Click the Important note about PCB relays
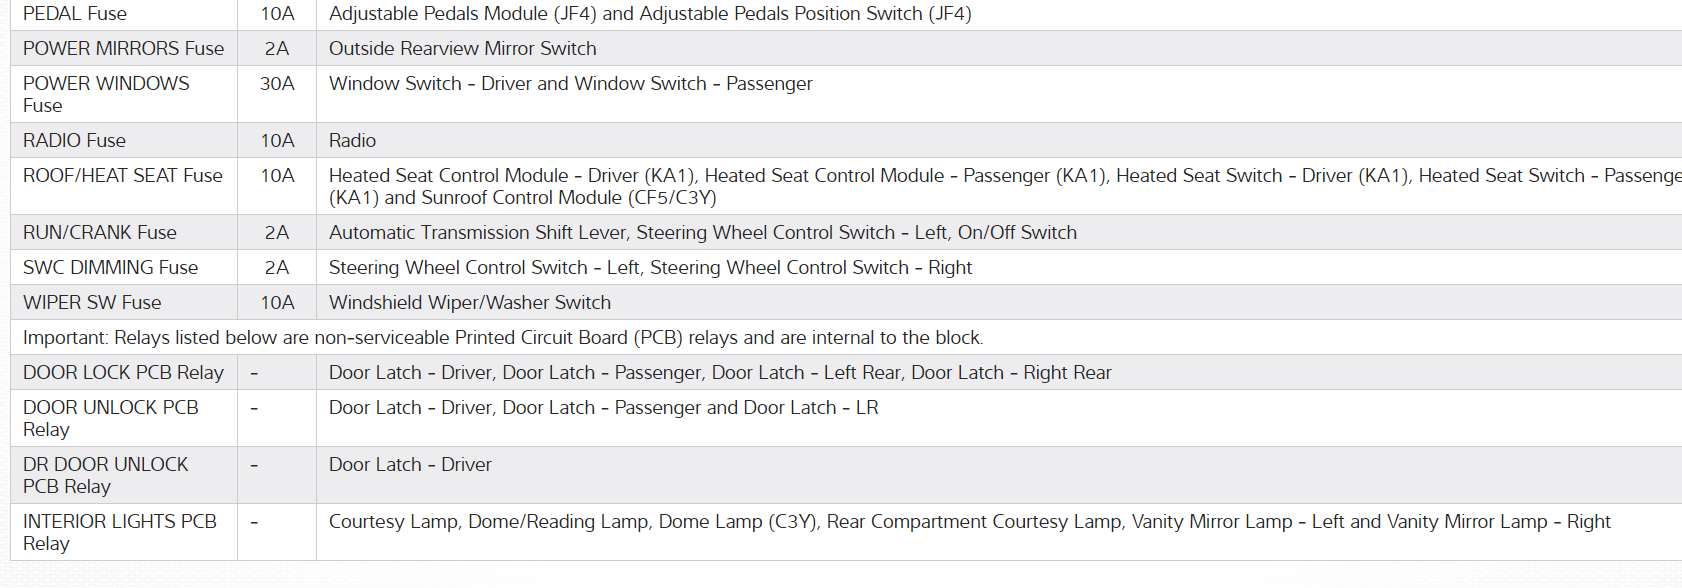This screenshot has width=1682, height=588. (503, 338)
